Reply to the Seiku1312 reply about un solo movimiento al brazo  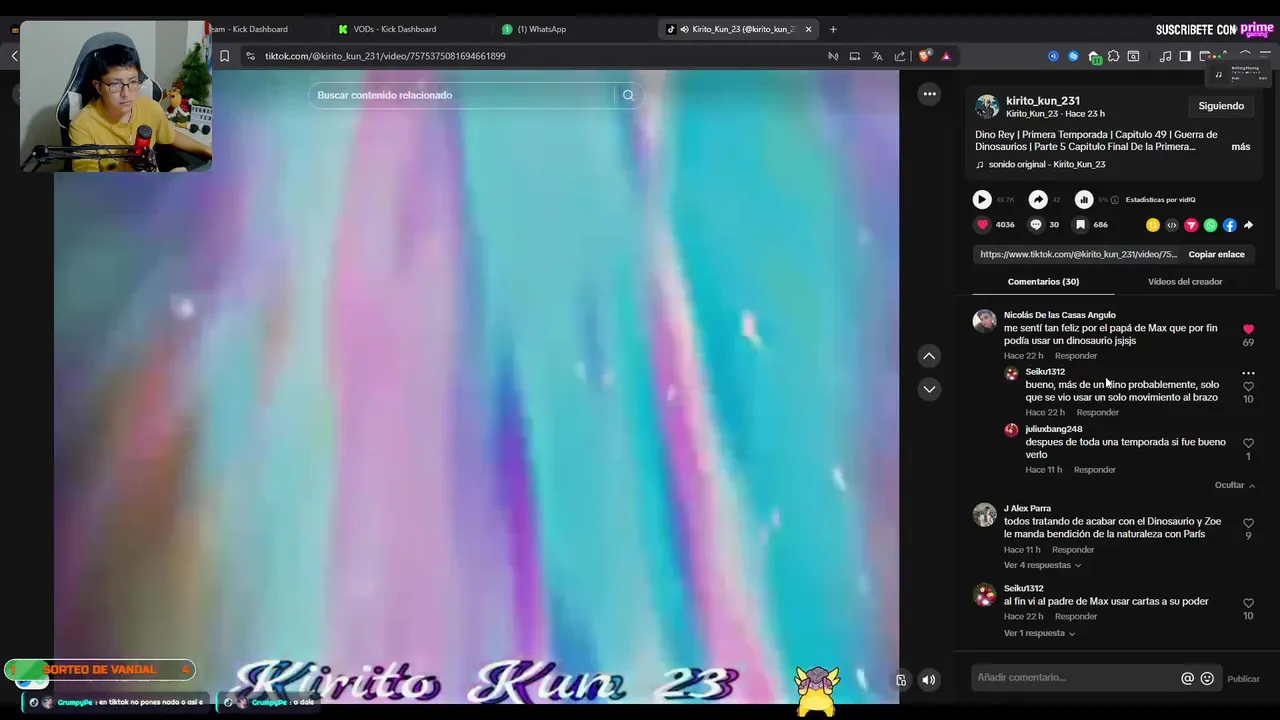point(1097,413)
